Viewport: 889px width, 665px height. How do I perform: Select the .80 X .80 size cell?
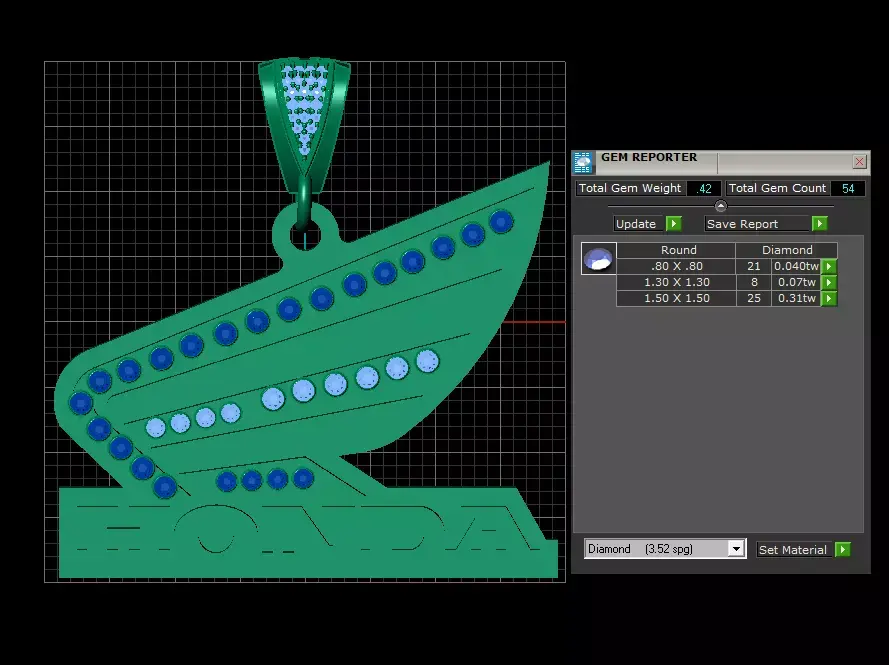tap(676, 266)
